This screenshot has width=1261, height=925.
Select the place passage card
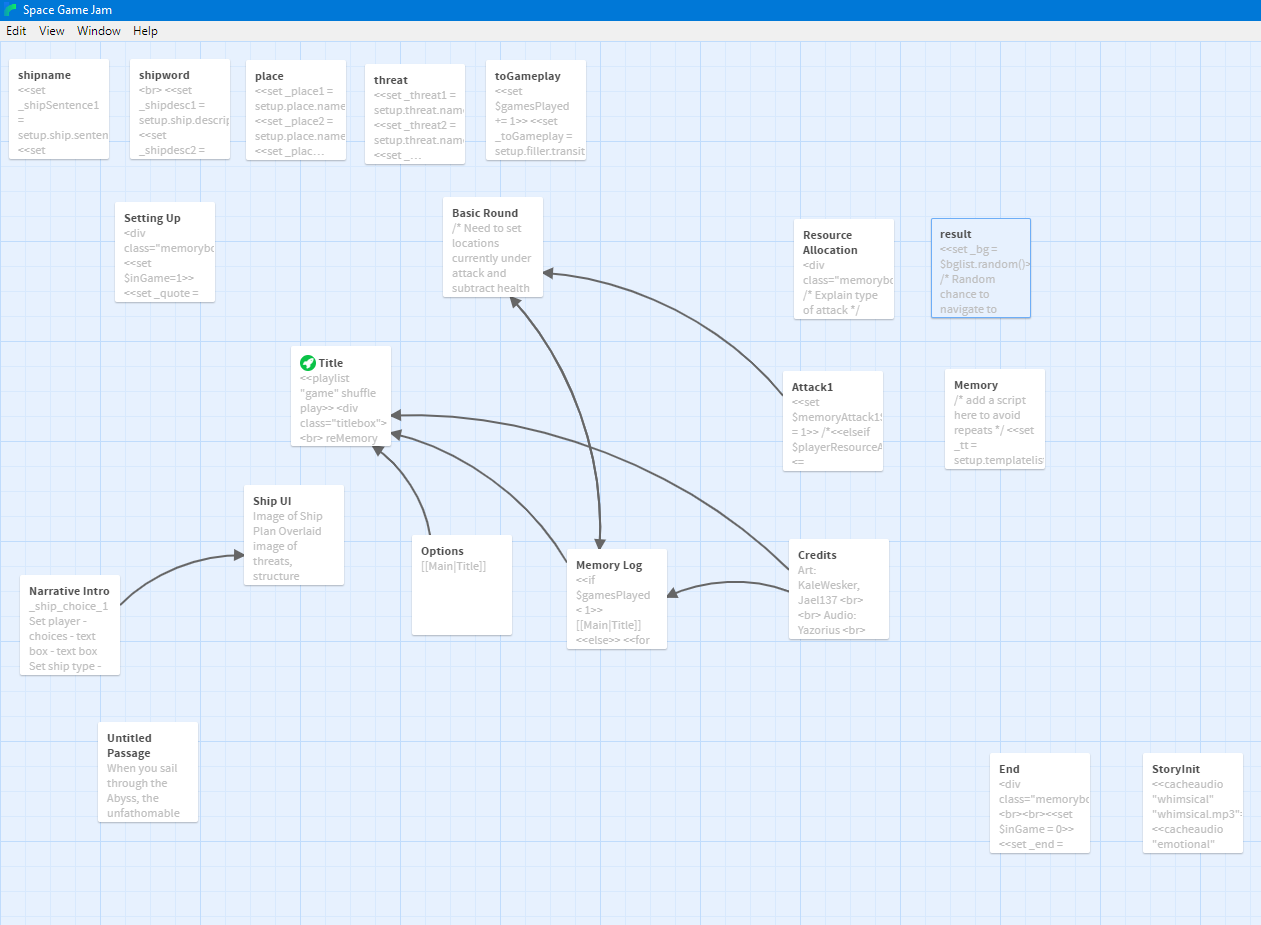pyautogui.click(x=296, y=110)
